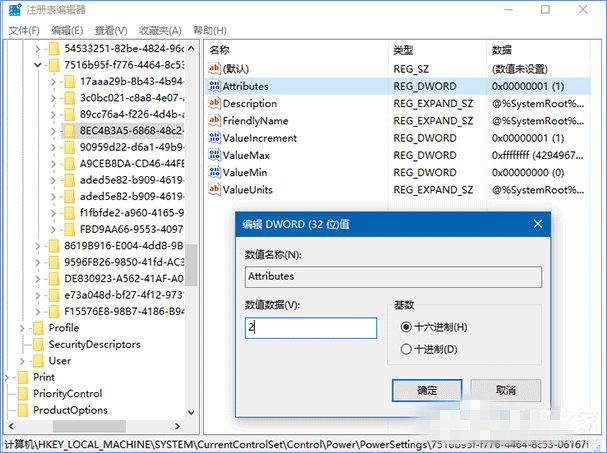Screen dimensions: 607x453
Task: Expand the Profile key in tree
Action: coord(24,328)
